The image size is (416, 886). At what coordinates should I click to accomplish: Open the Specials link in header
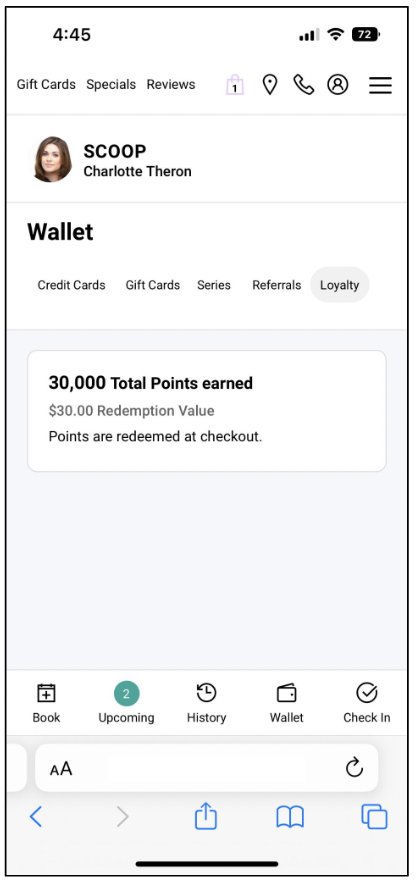coord(111,85)
